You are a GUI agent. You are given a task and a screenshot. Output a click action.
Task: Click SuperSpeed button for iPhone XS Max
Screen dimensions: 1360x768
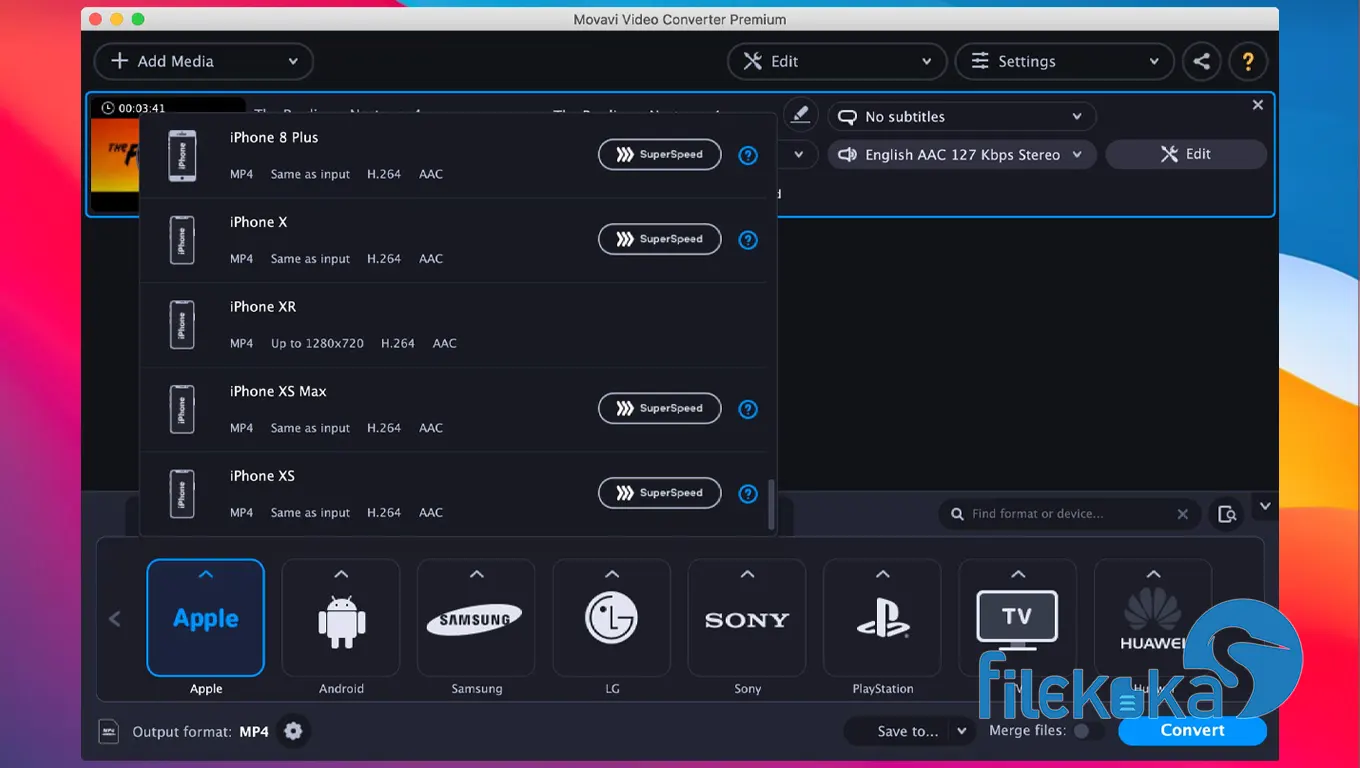pos(659,408)
